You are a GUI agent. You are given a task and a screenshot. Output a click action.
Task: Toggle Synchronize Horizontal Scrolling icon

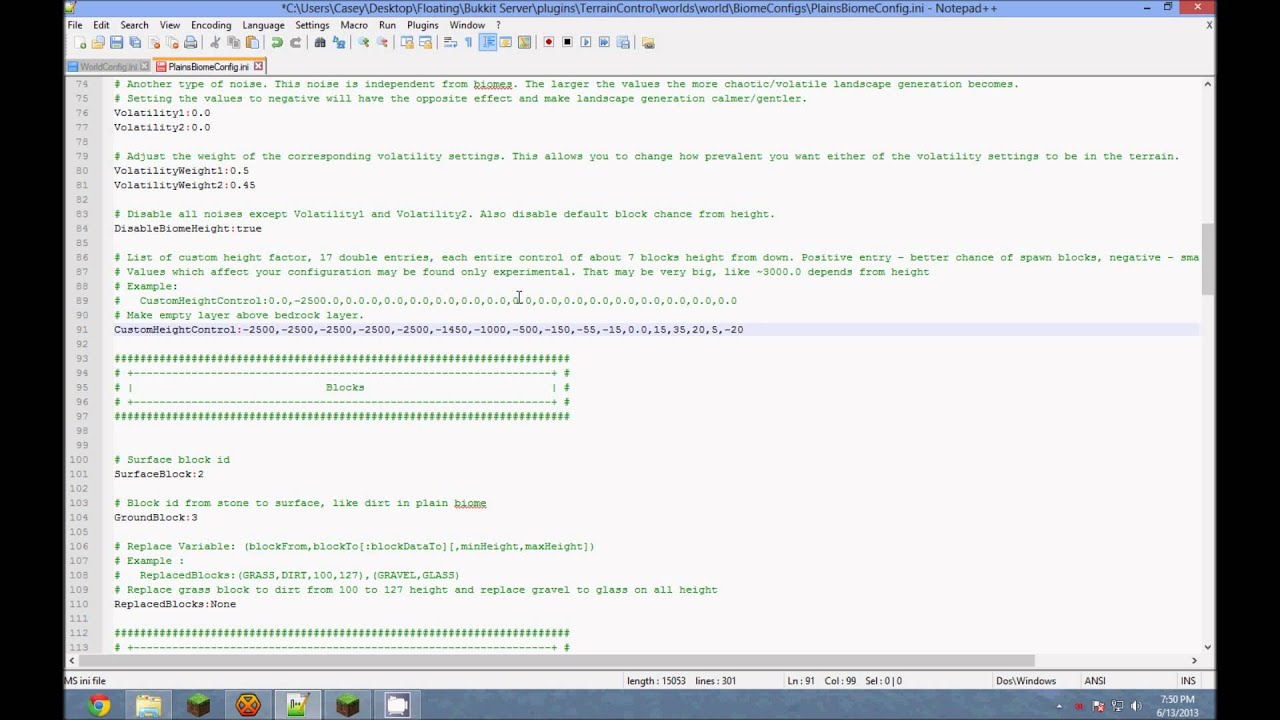(x=425, y=42)
